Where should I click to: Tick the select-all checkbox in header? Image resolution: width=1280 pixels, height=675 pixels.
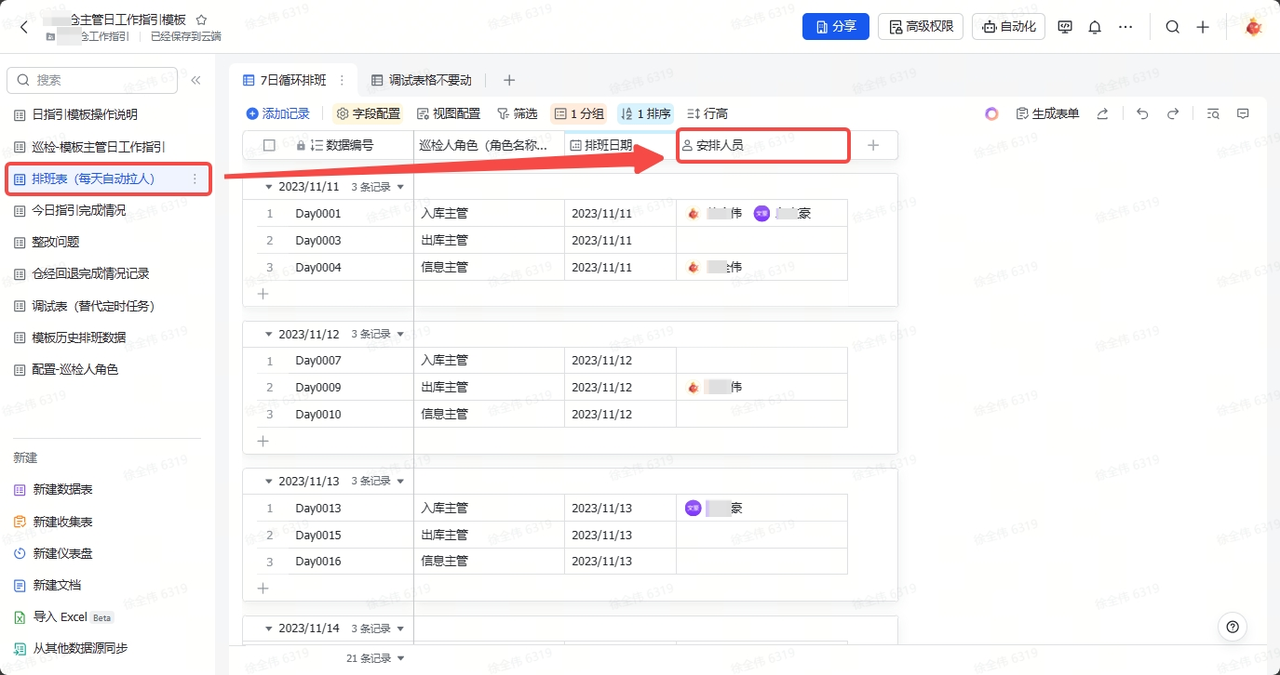269,145
